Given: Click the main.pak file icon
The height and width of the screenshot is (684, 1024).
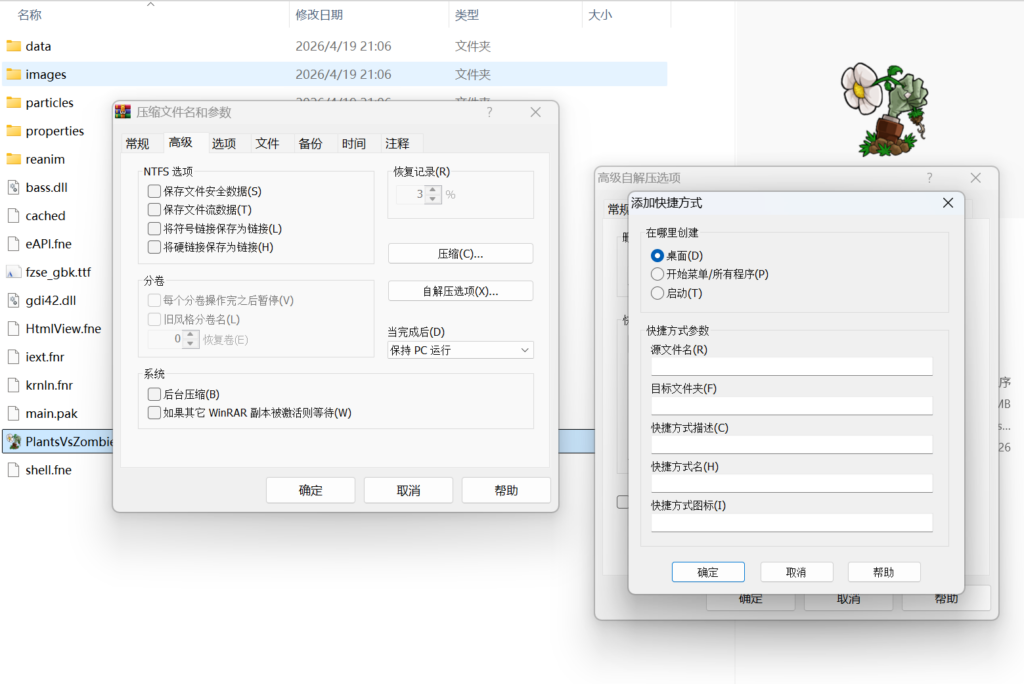Looking at the screenshot, I should 14,413.
